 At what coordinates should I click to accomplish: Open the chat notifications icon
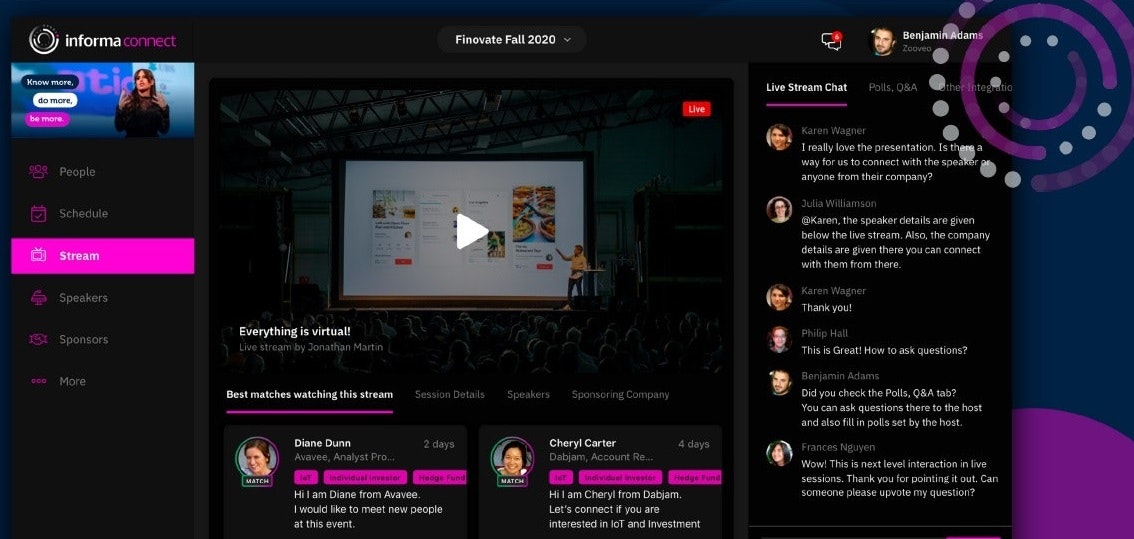(832, 41)
